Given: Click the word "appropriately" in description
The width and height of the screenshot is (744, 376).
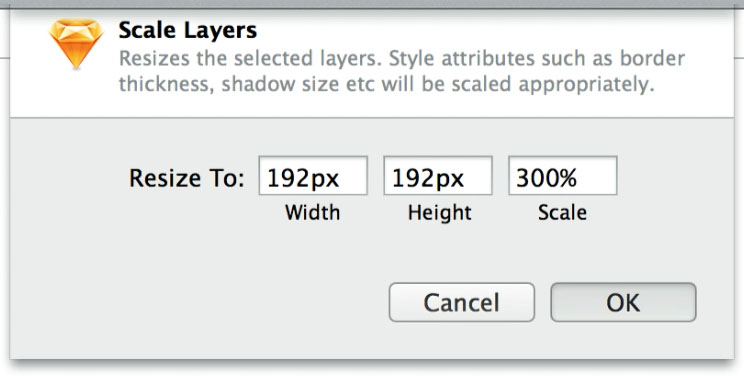Looking at the screenshot, I should tap(586, 85).
